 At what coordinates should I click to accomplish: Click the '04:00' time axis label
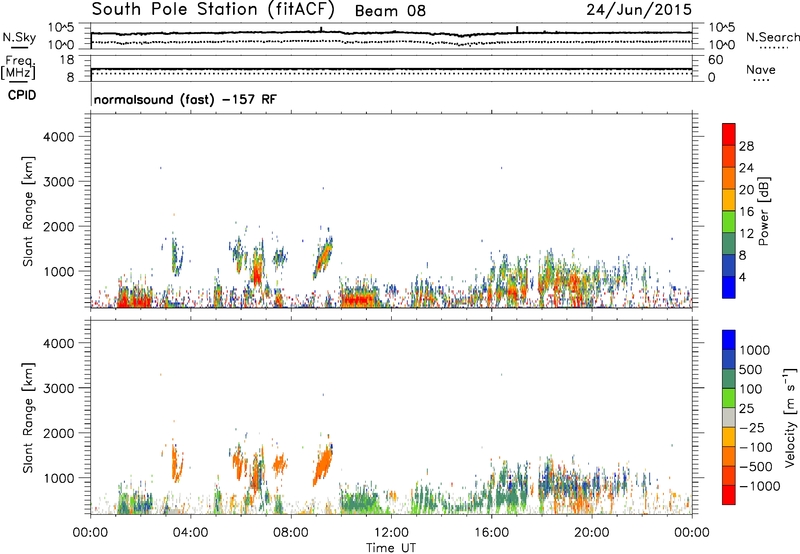pyautogui.click(x=190, y=533)
